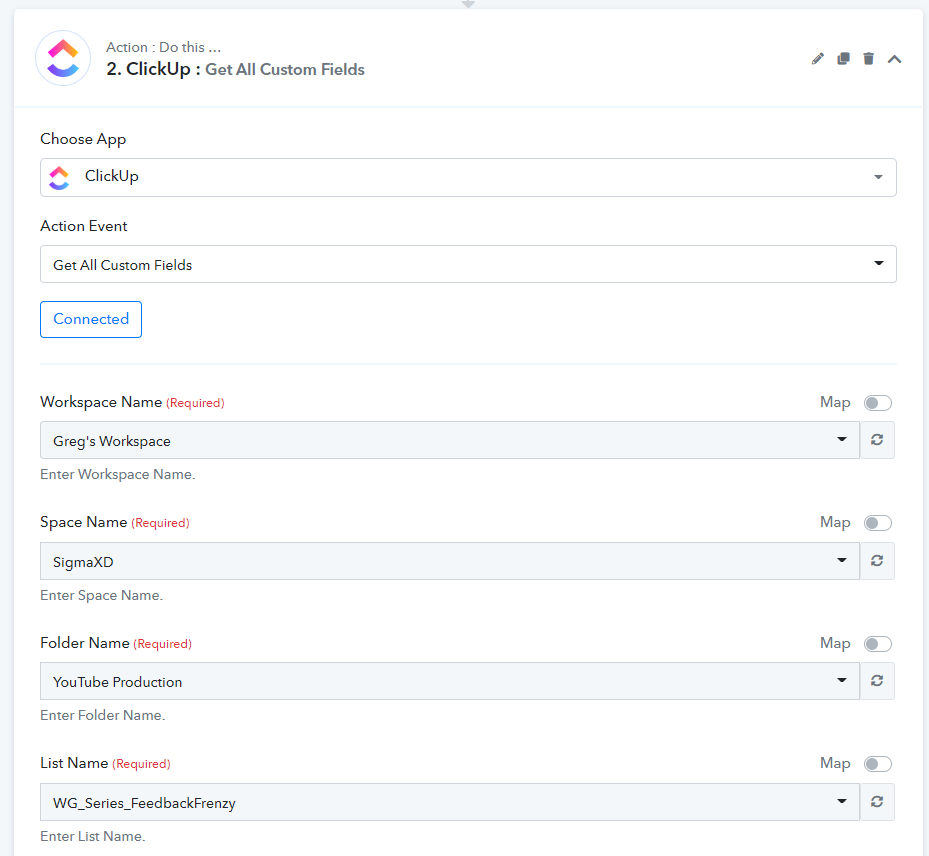Delete the action with trash icon
This screenshot has width=929, height=856.
(x=869, y=59)
